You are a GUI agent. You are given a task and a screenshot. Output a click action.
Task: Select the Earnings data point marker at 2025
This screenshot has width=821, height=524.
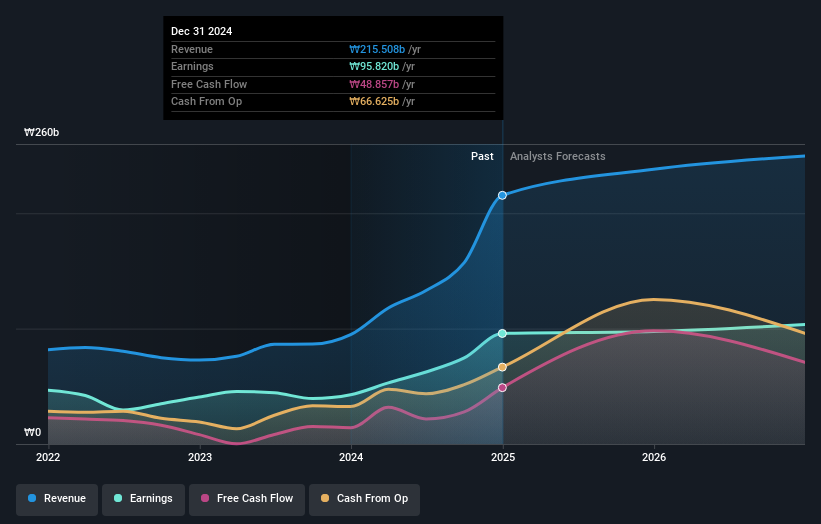502,333
